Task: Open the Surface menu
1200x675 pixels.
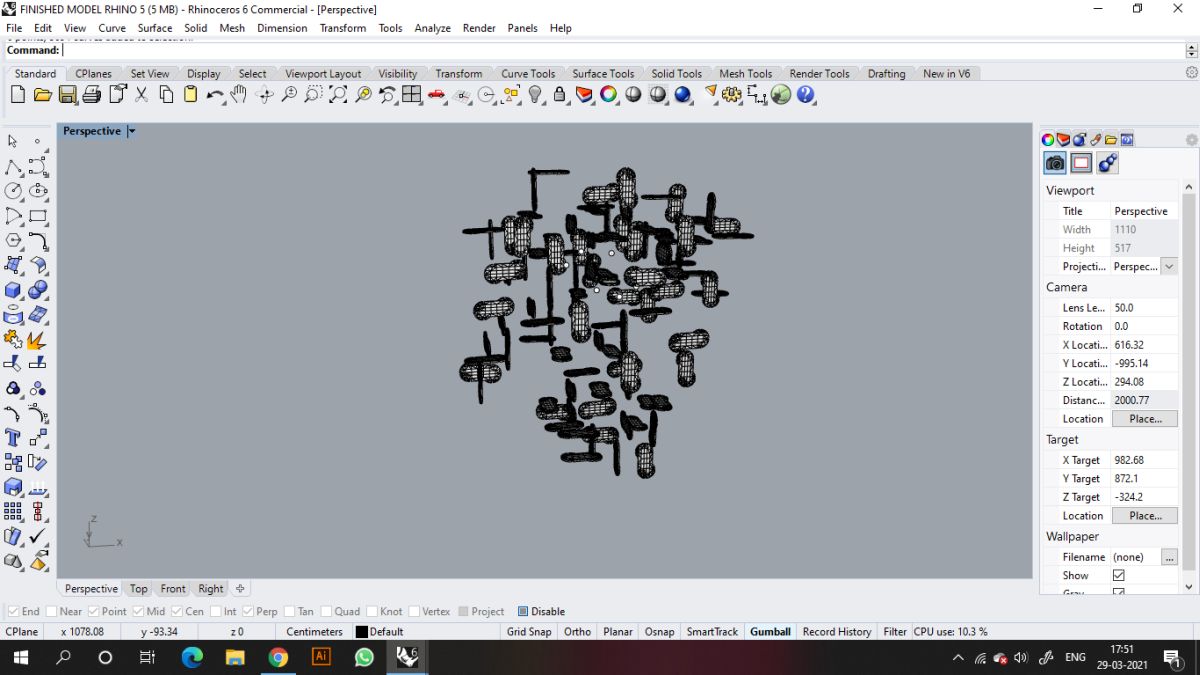Action: [x=155, y=28]
